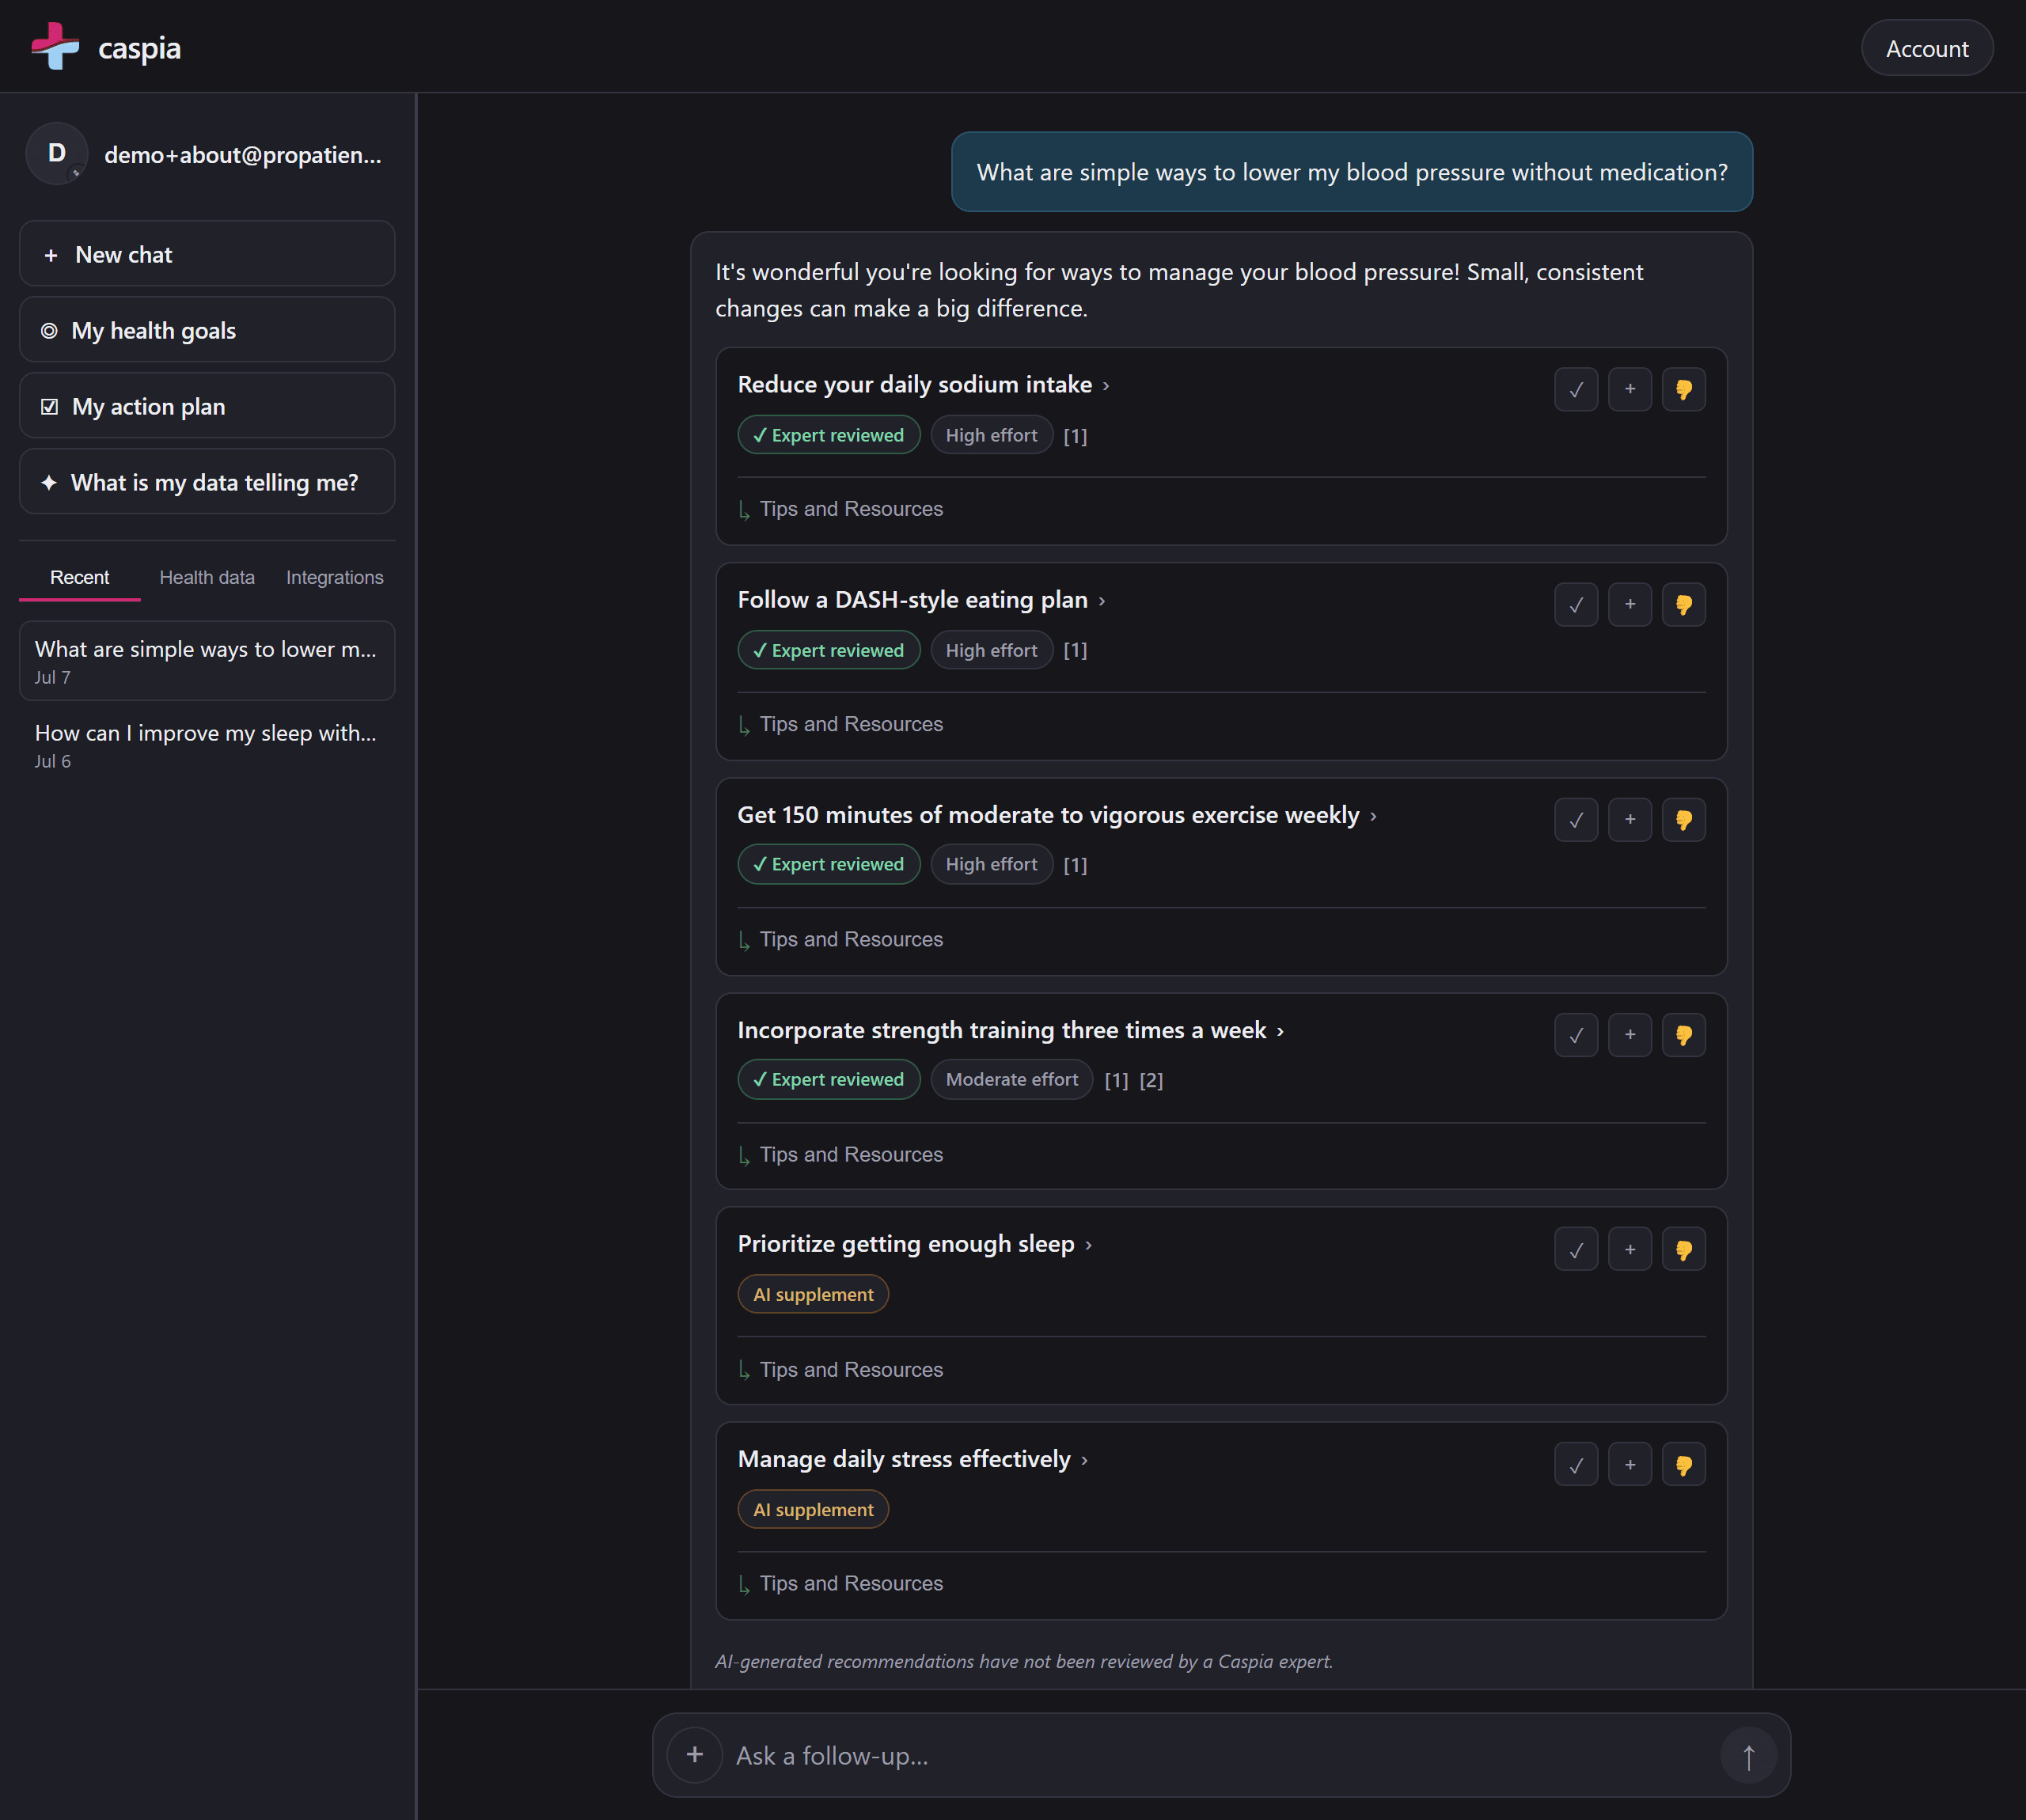Show Tips and Resources for sodium intake
Image resolution: width=2026 pixels, height=1820 pixels.
pos(841,509)
